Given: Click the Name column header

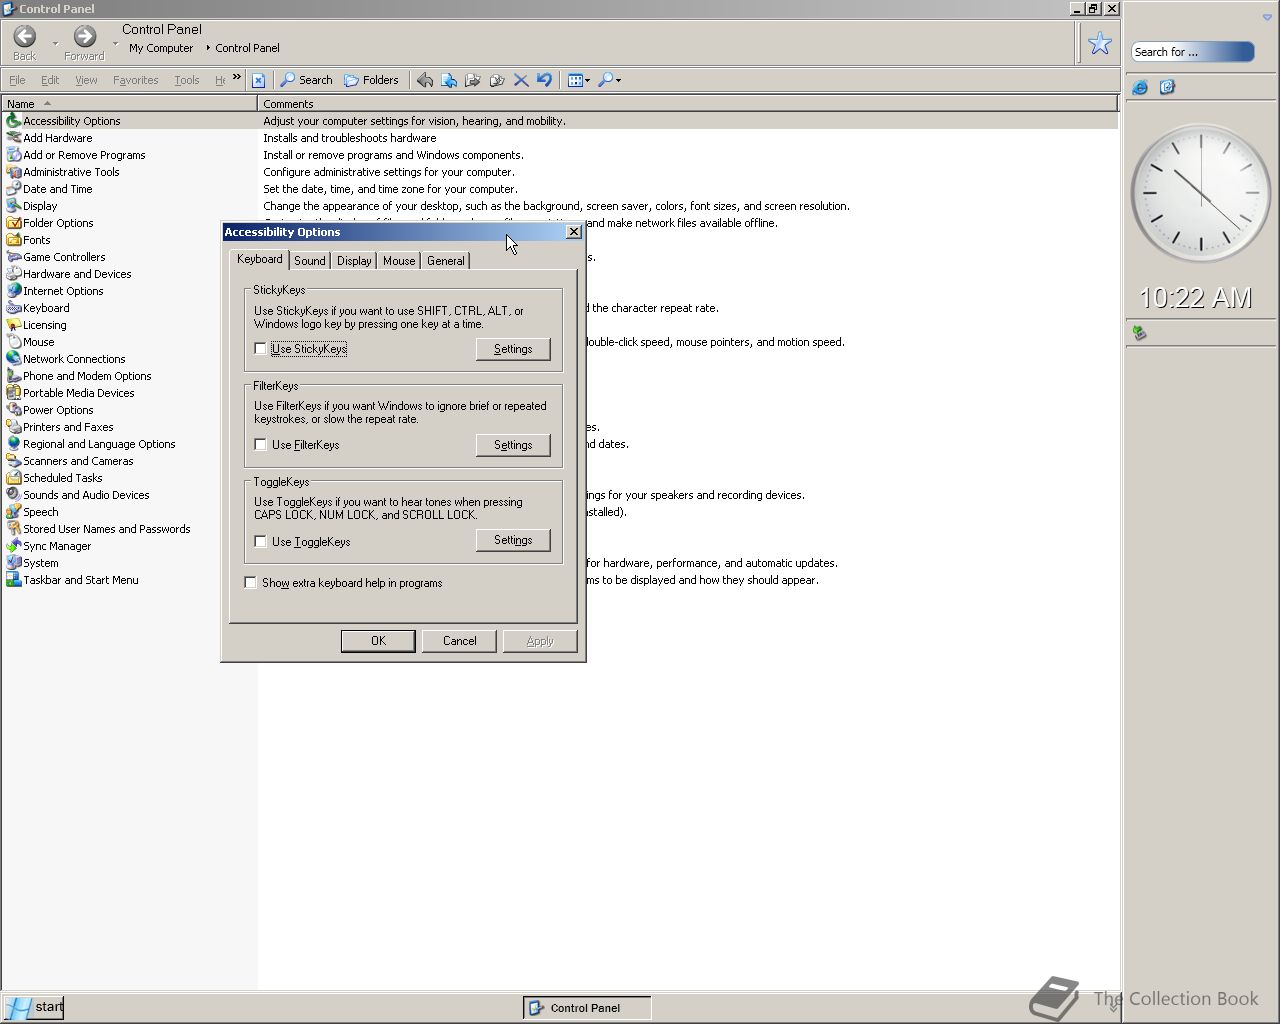Looking at the screenshot, I should (x=129, y=104).
